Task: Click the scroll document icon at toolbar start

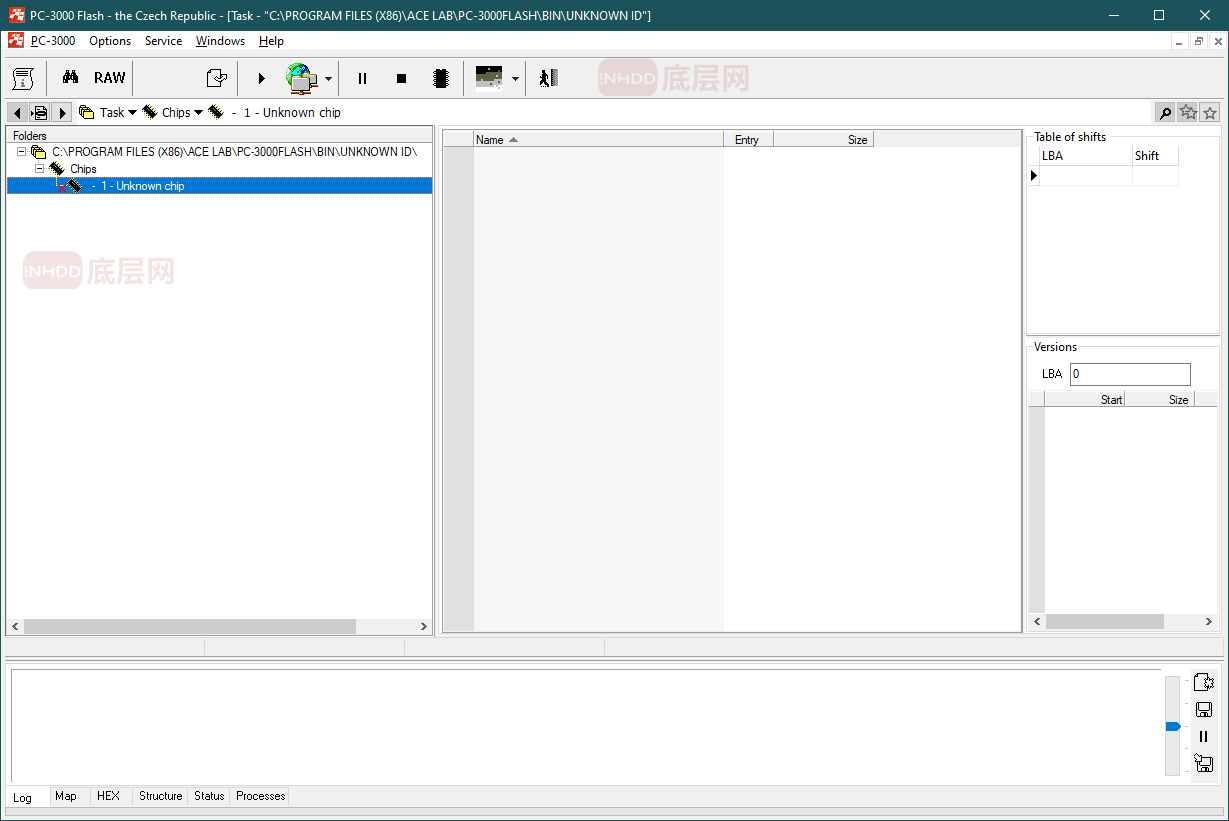Action: pyautogui.click(x=23, y=78)
